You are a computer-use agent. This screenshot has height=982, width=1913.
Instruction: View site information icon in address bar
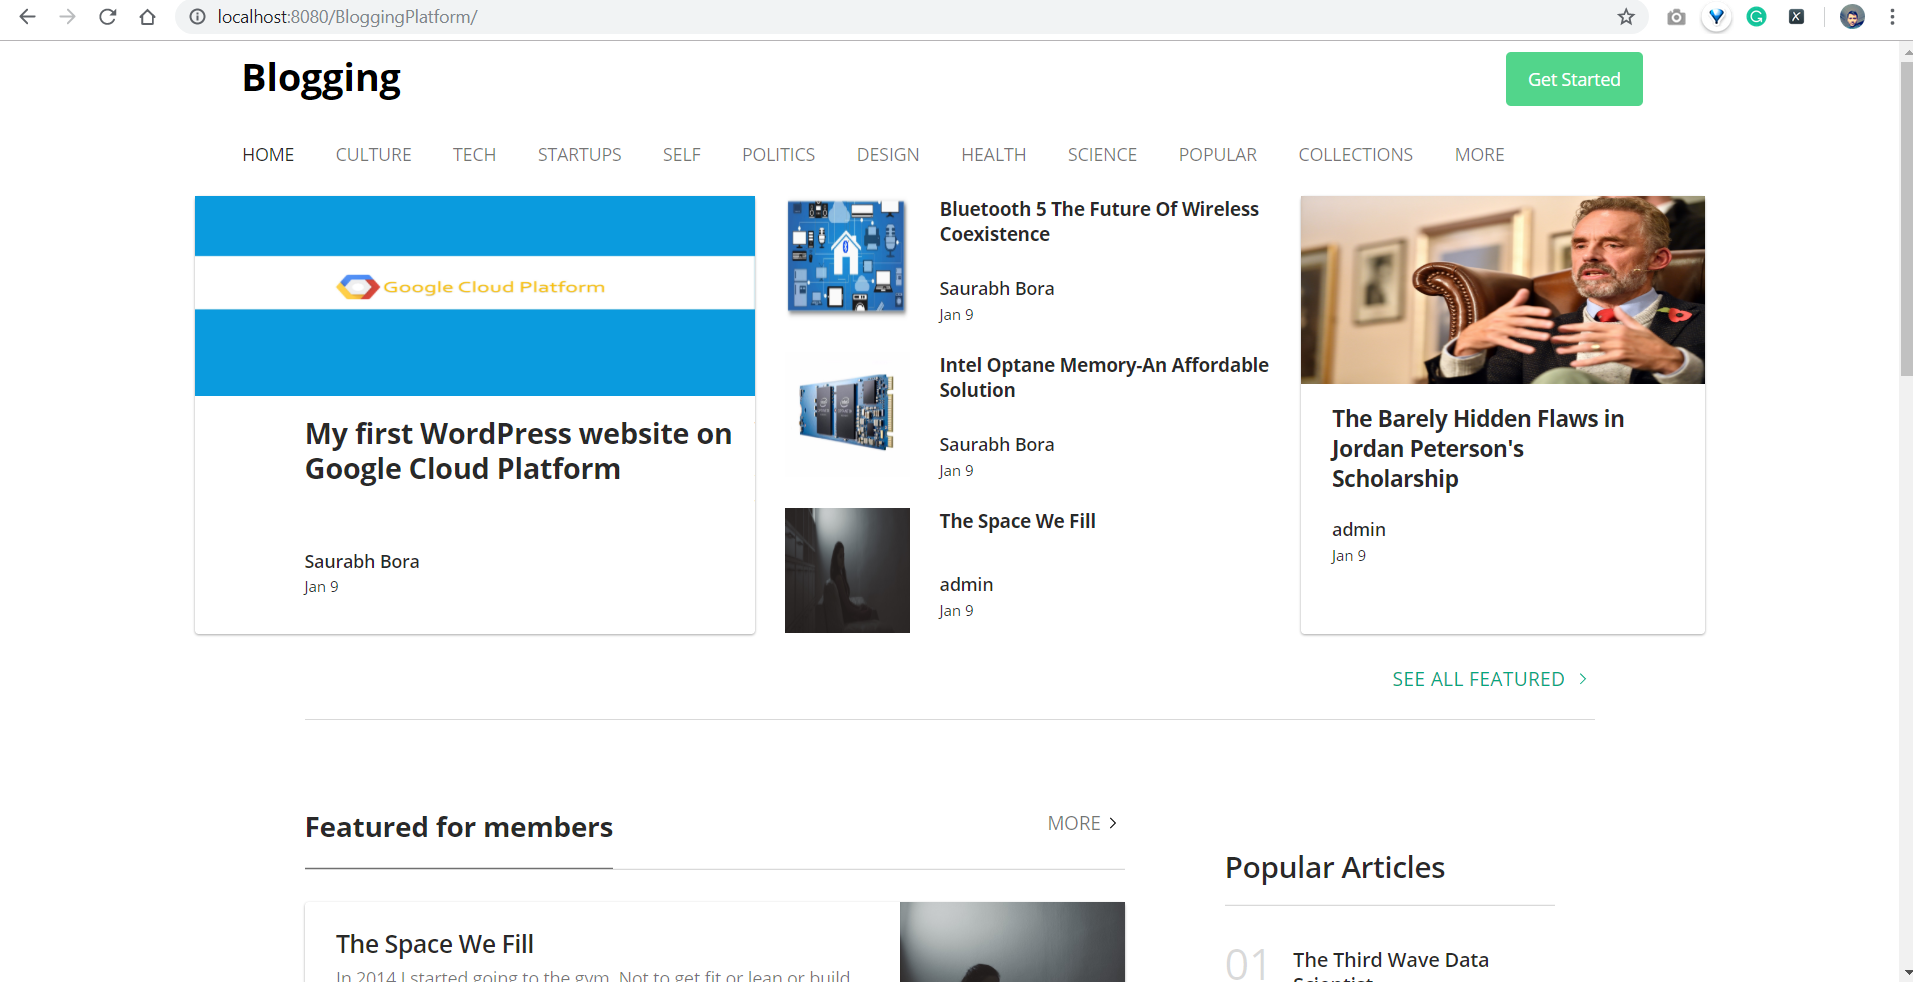pos(198,17)
